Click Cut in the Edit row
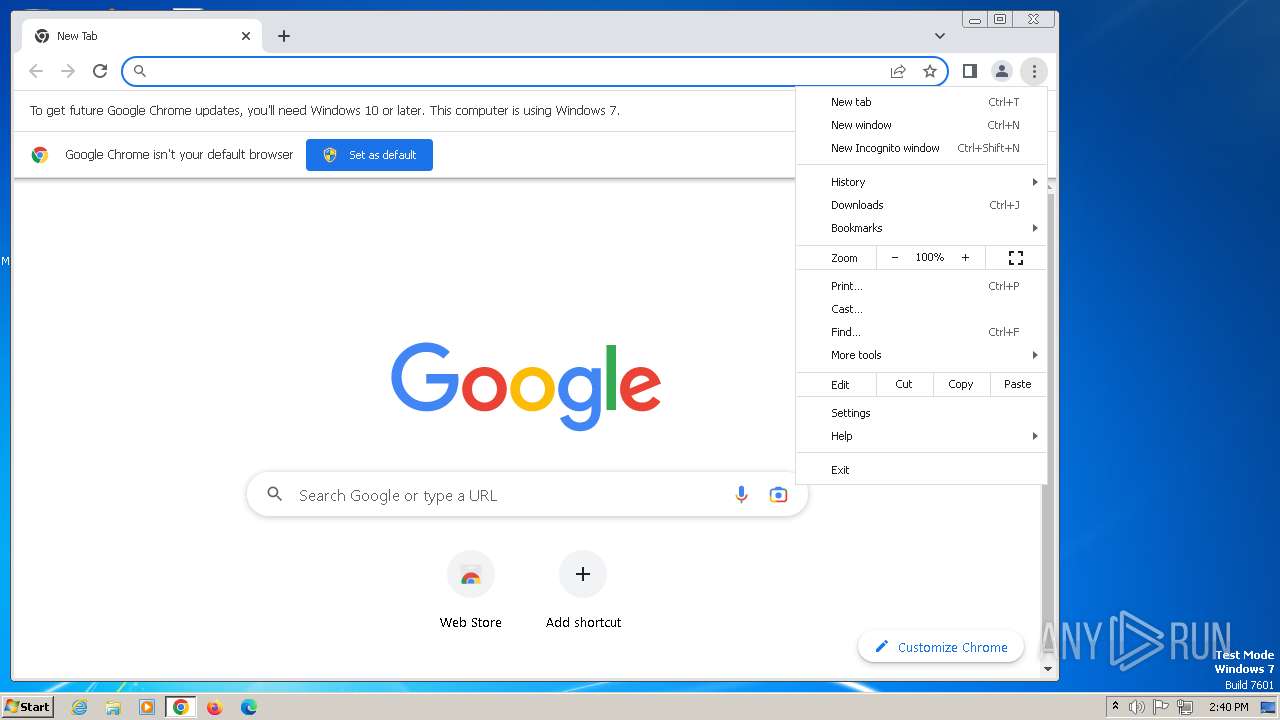The height and width of the screenshot is (720, 1280). click(904, 384)
